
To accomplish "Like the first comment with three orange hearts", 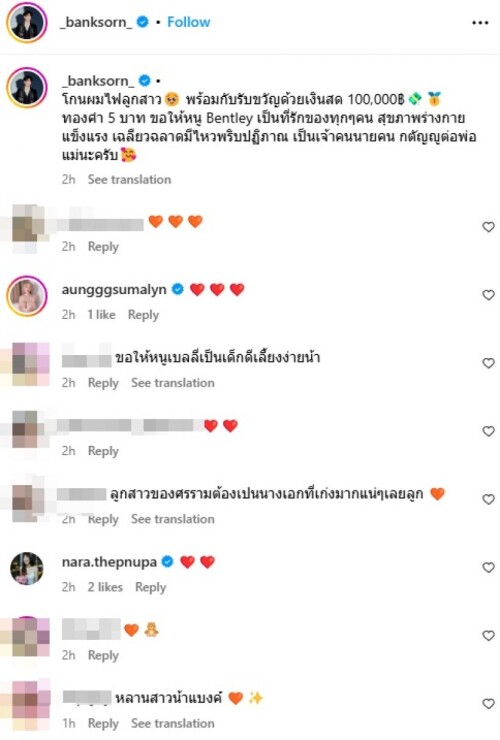I will (x=488, y=227).
